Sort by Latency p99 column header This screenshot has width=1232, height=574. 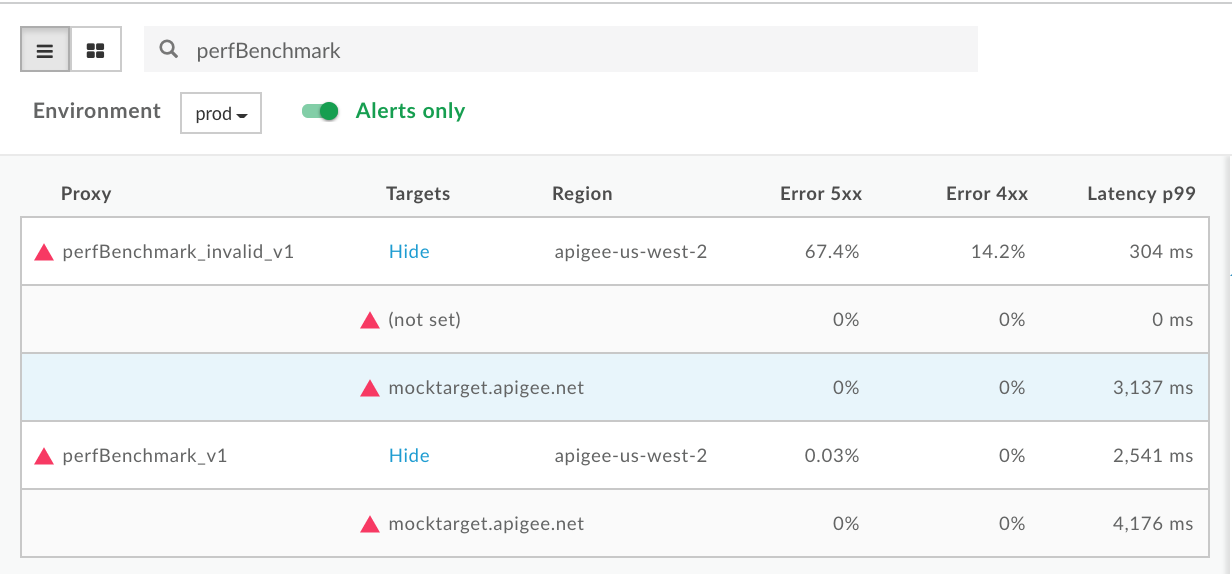point(1141,194)
